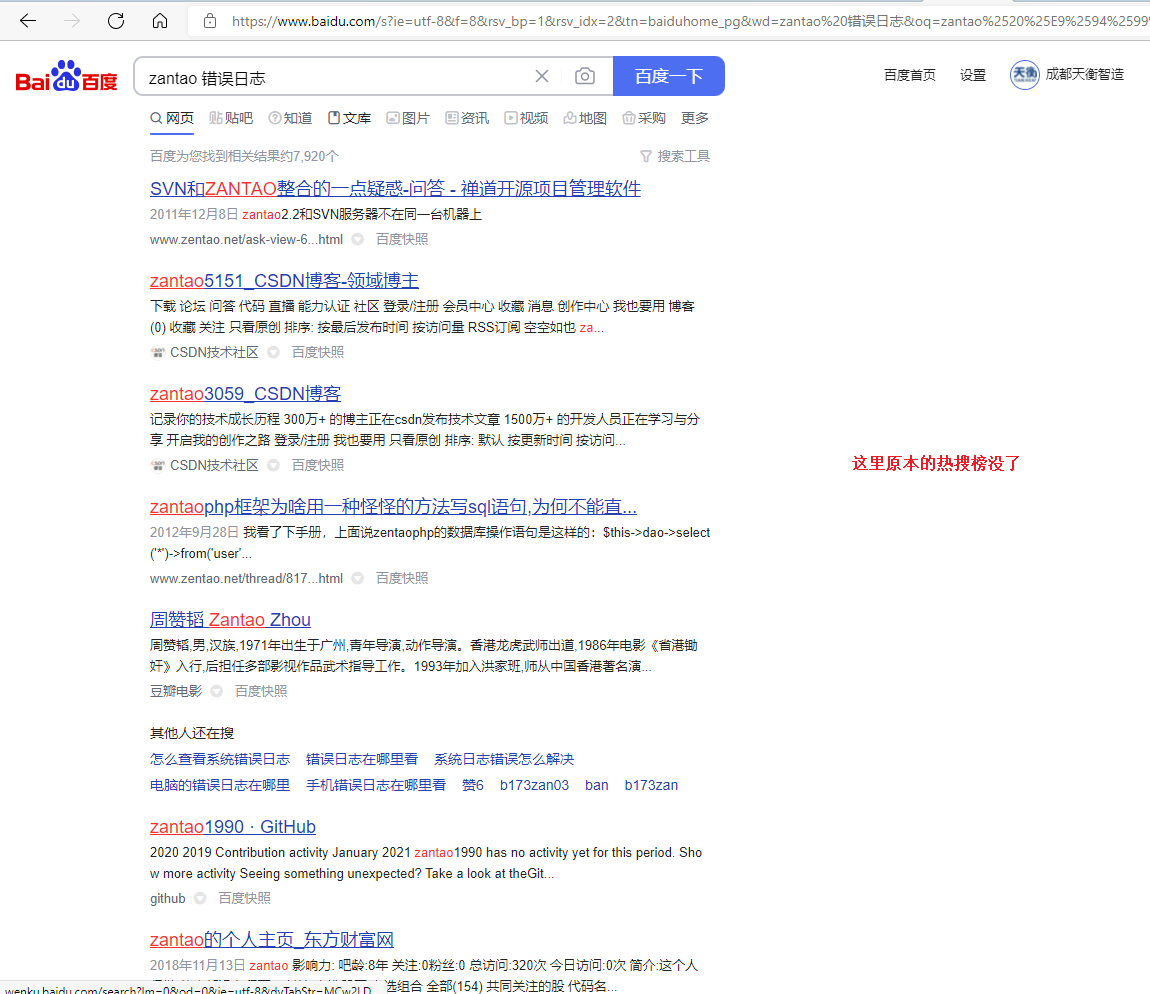
Task: Search 赞6 suggestion
Action: (x=473, y=785)
